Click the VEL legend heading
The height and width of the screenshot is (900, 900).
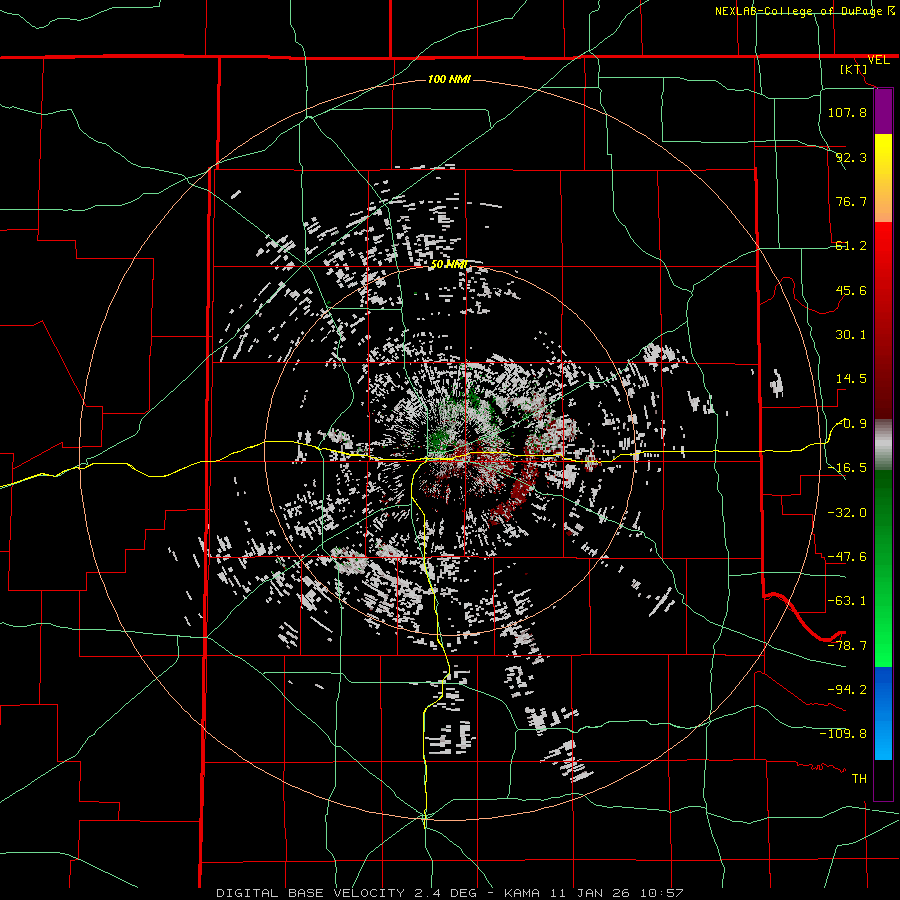click(878, 60)
